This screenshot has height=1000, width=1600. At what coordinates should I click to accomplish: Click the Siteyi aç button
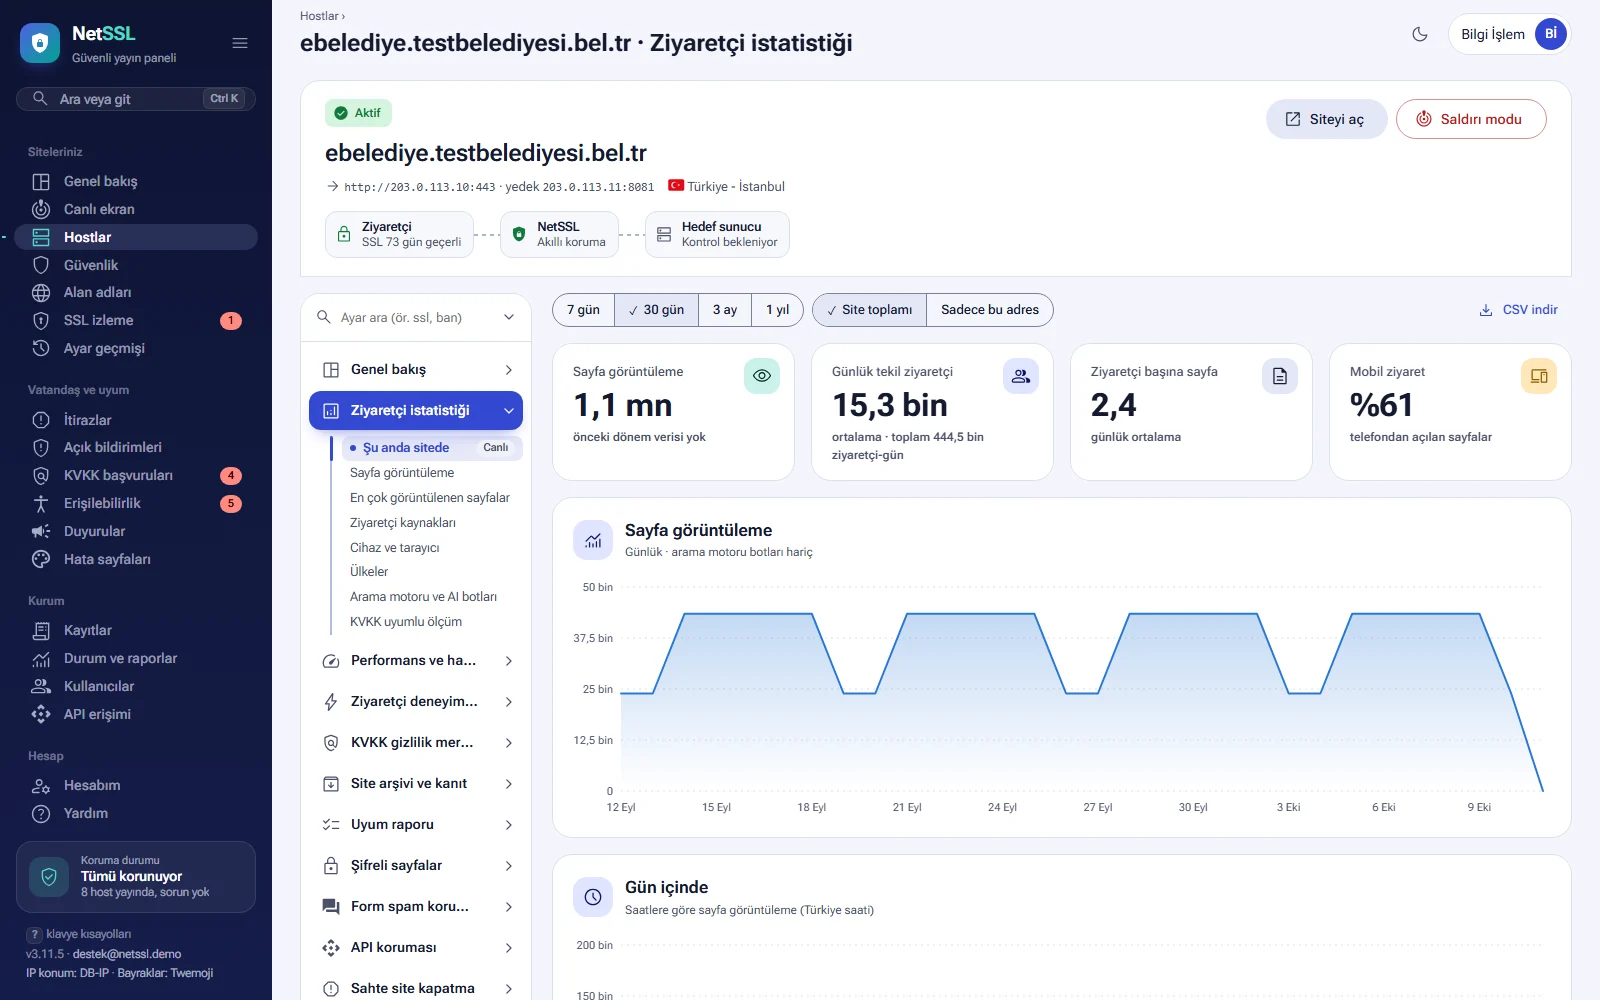pyautogui.click(x=1326, y=119)
